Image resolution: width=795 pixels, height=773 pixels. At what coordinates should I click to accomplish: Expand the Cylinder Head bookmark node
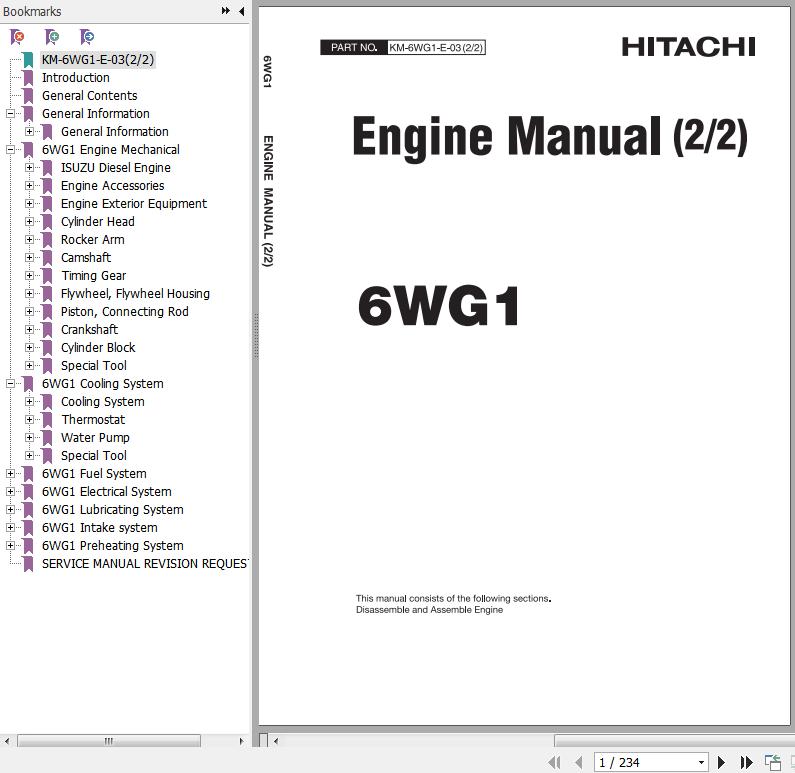(x=29, y=222)
